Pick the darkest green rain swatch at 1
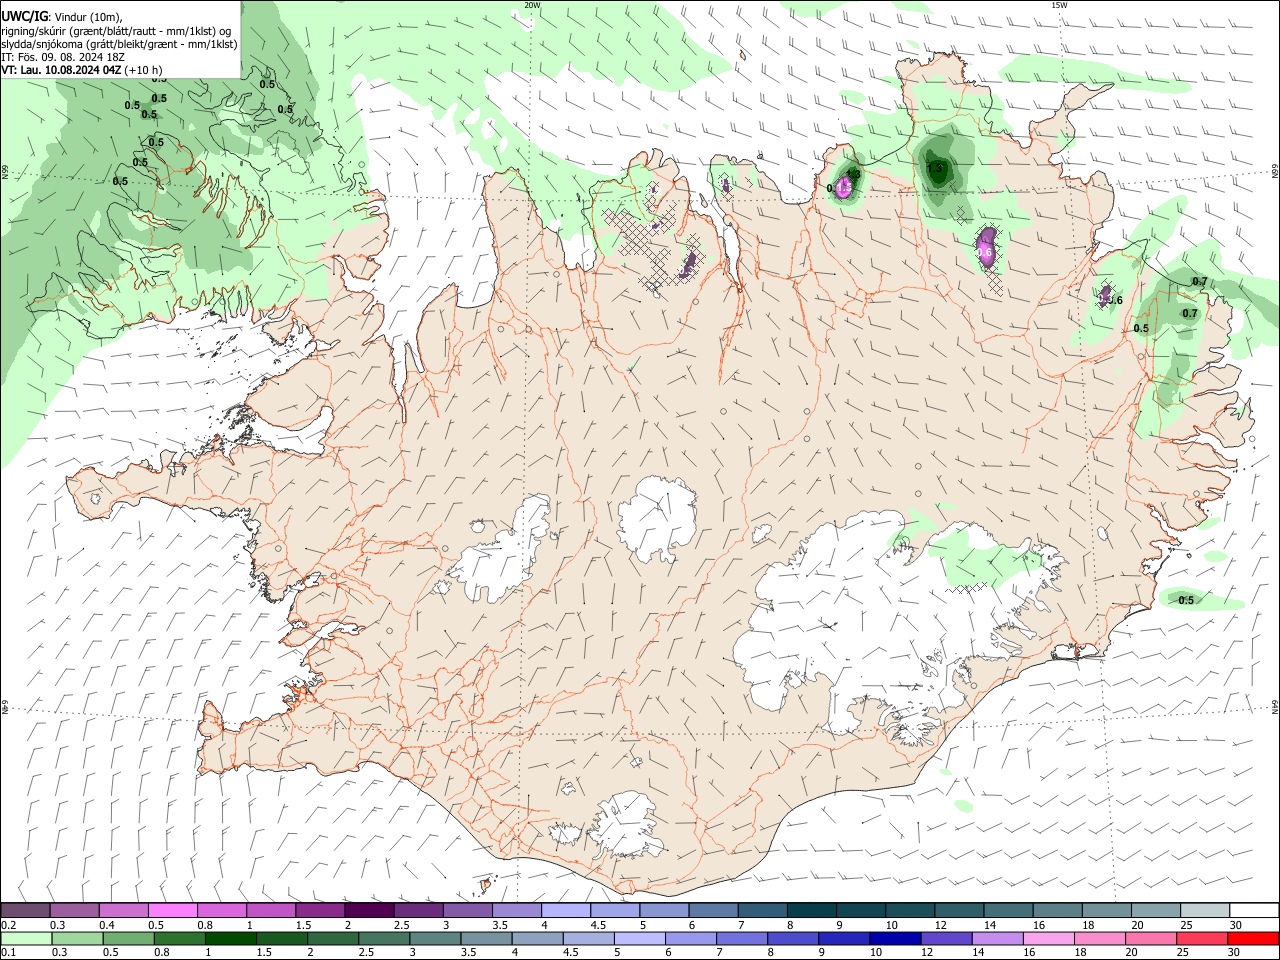 pos(231,939)
